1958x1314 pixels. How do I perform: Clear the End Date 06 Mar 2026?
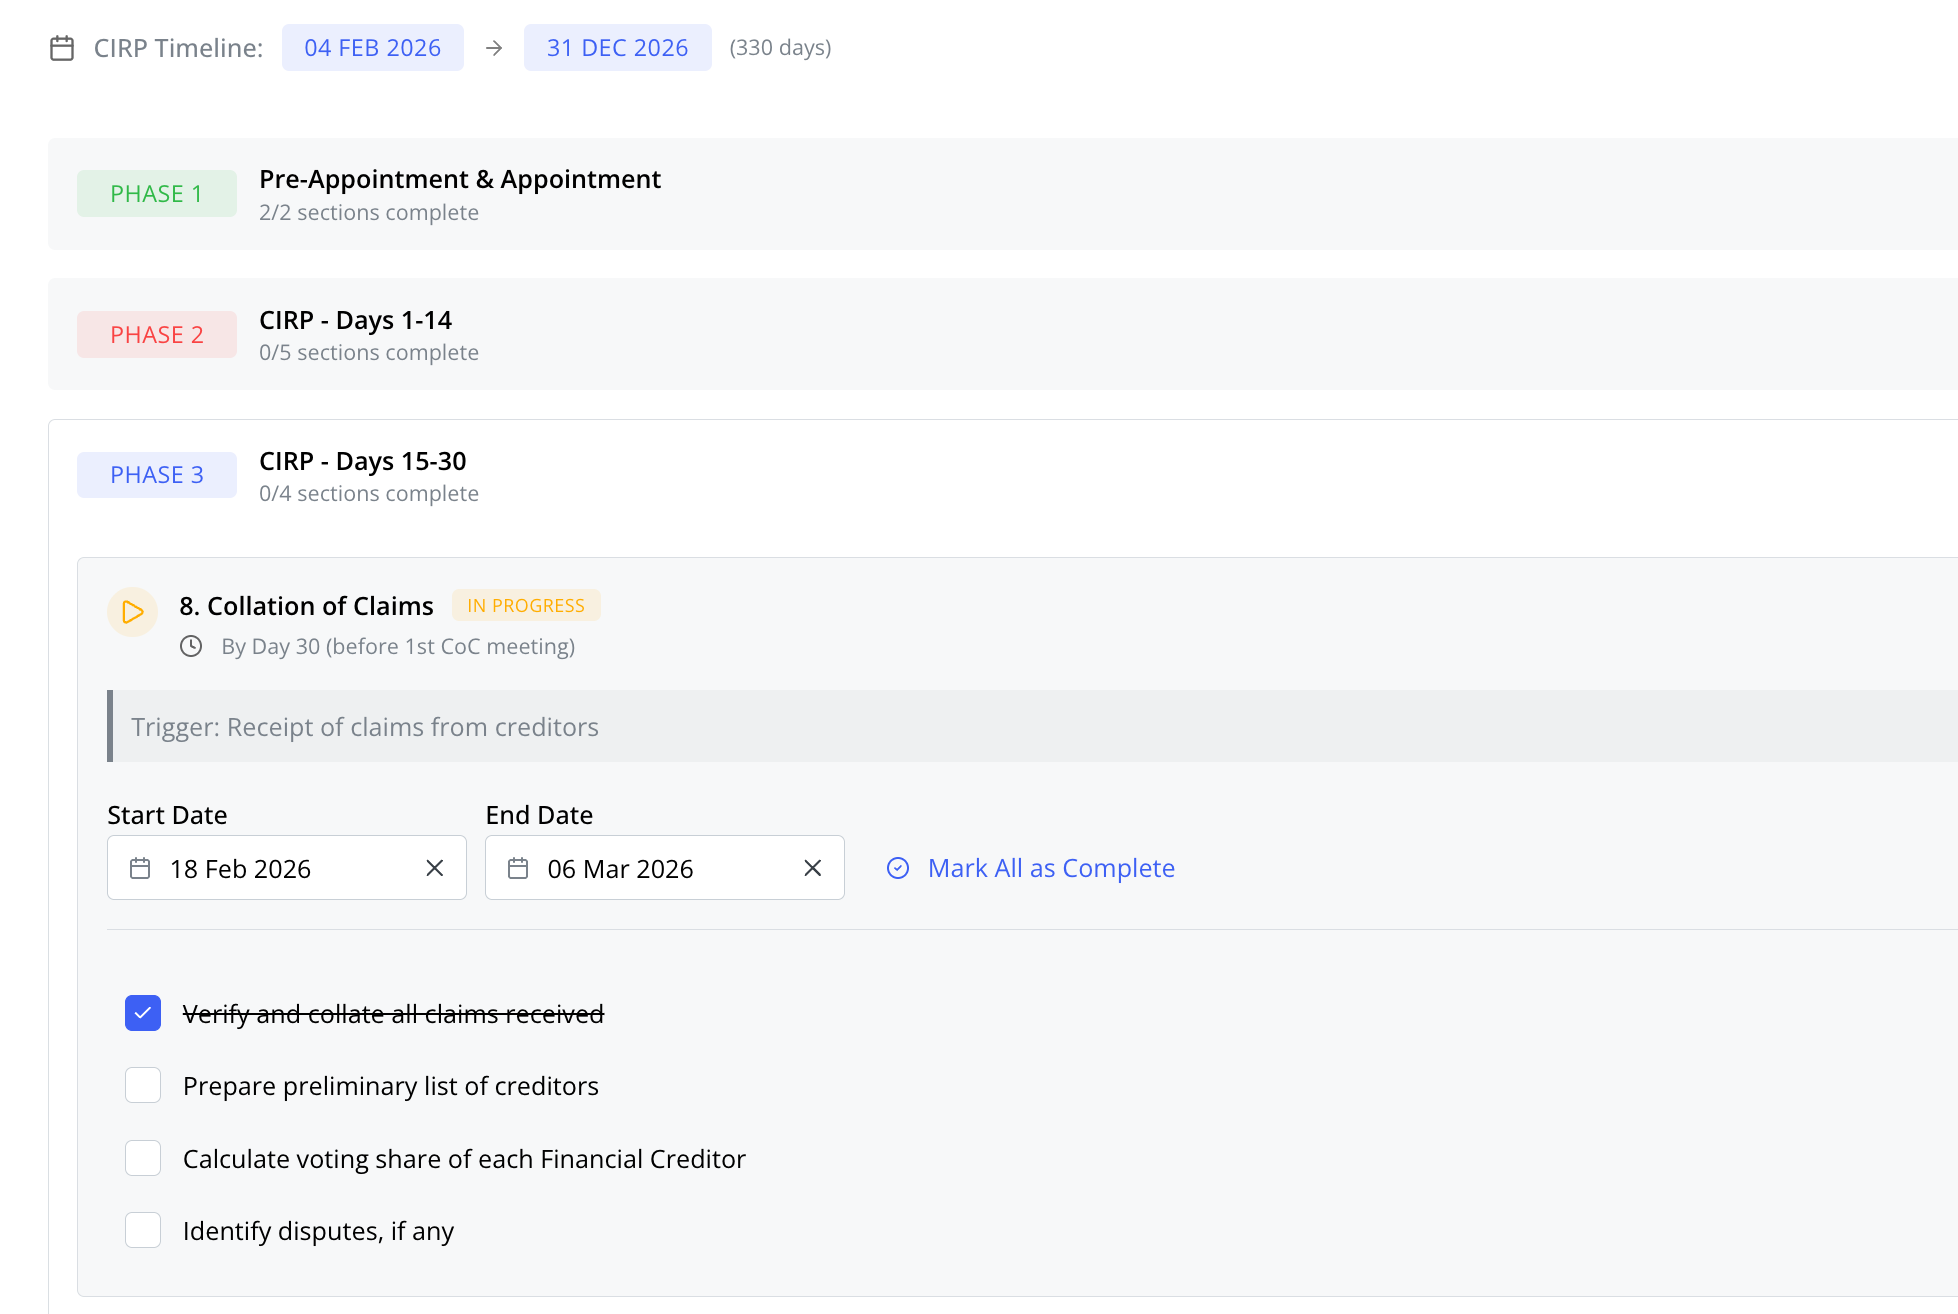click(x=813, y=868)
